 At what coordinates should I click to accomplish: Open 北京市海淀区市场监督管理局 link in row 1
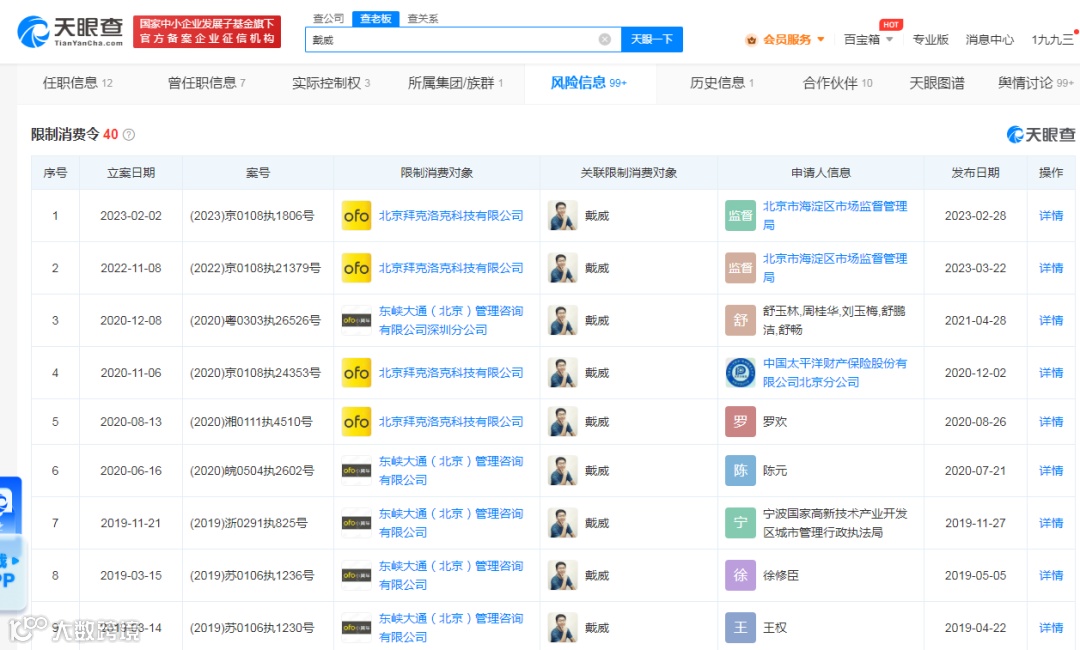[835, 216]
